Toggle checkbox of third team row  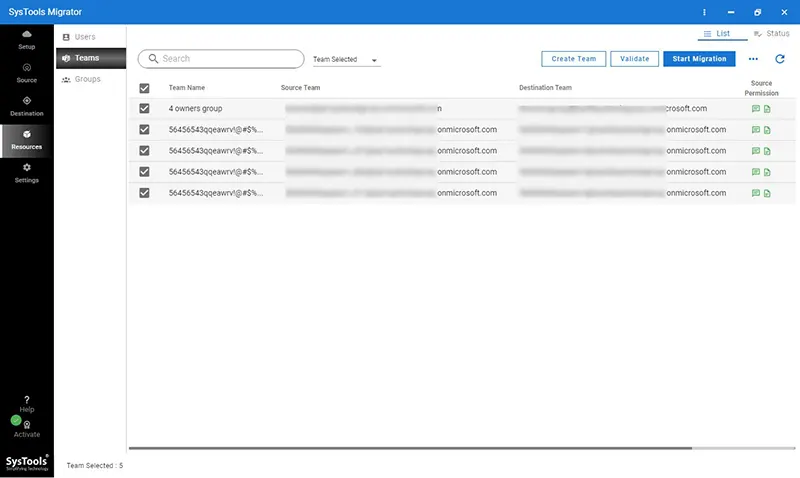[x=144, y=151]
